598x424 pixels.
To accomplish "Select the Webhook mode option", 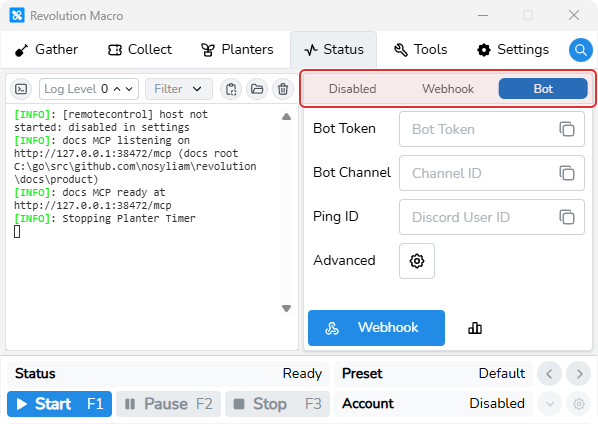I will [448, 89].
